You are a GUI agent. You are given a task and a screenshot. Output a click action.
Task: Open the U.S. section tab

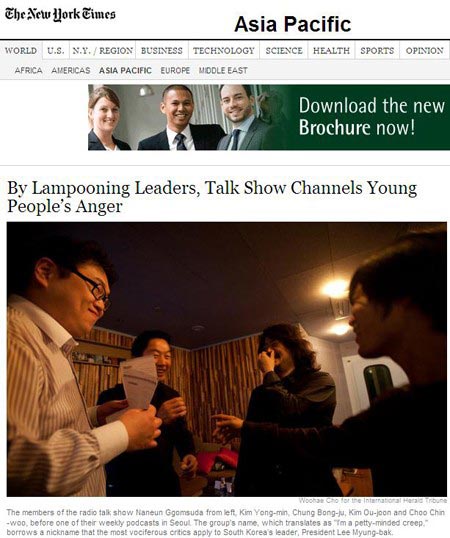click(x=56, y=50)
